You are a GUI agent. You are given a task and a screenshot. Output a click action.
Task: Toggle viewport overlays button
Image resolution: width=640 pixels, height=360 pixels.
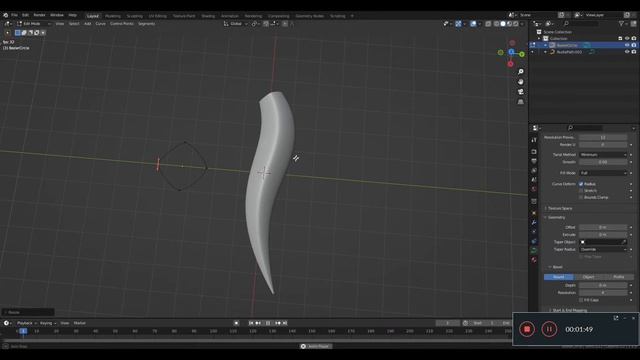point(473,24)
